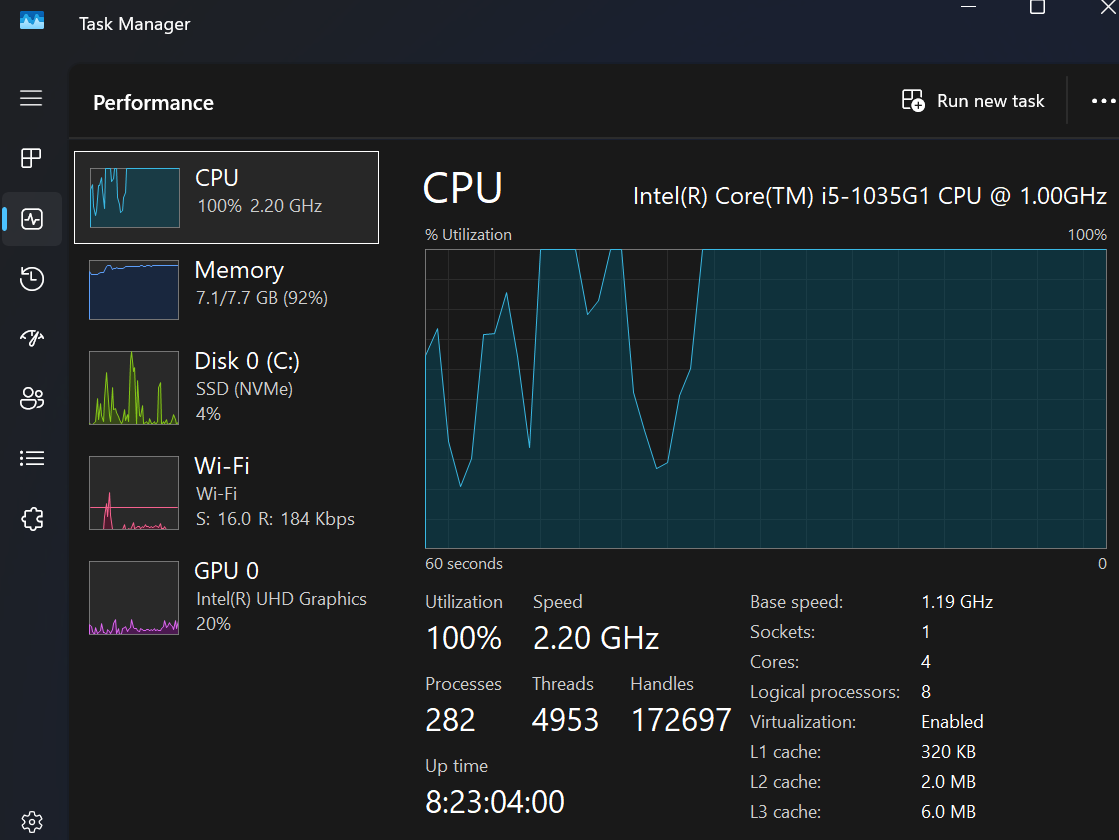Click the Run new task button
This screenshot has width=1119, height=840.
tap(972, 100)
